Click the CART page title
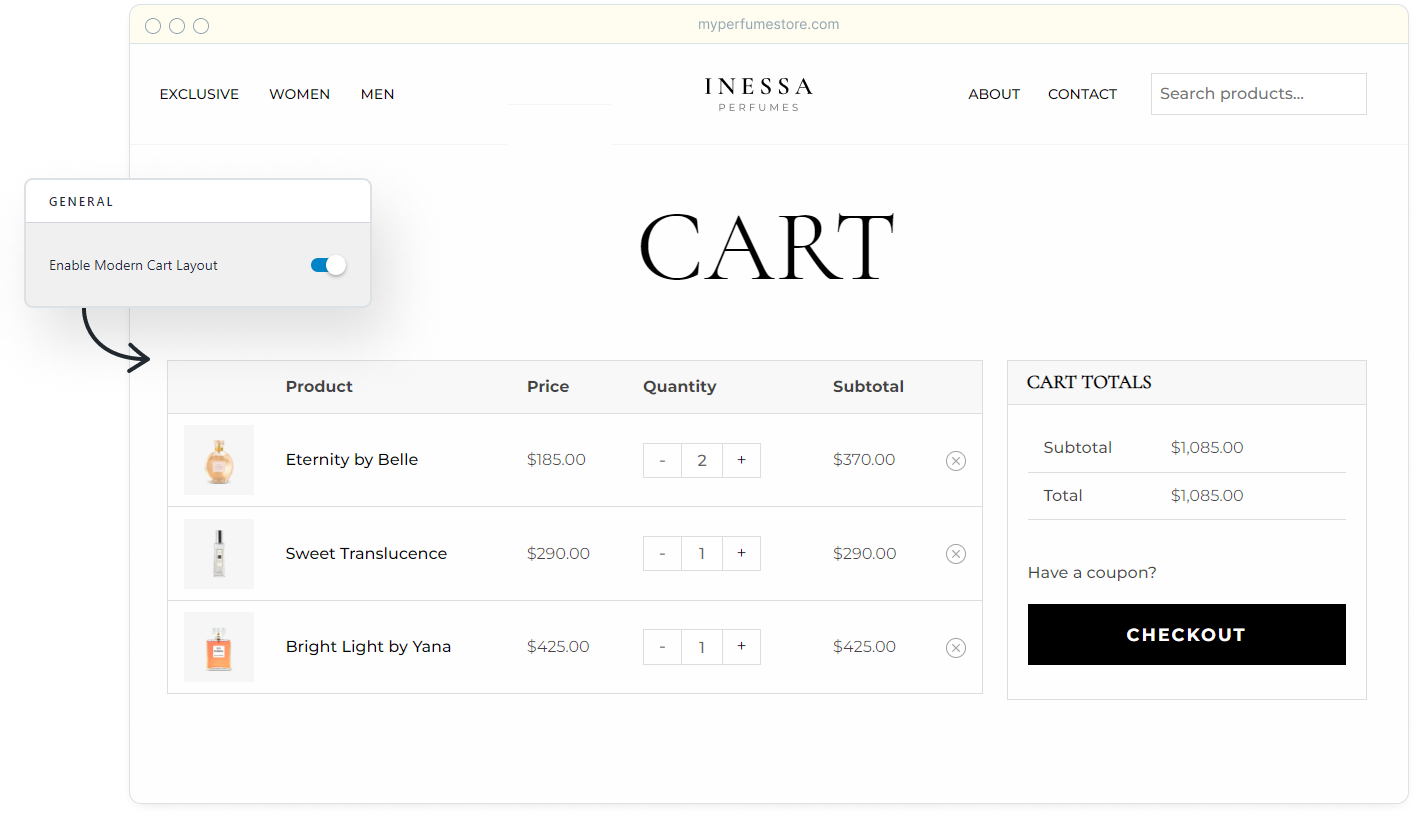 [x=766, y=247]
